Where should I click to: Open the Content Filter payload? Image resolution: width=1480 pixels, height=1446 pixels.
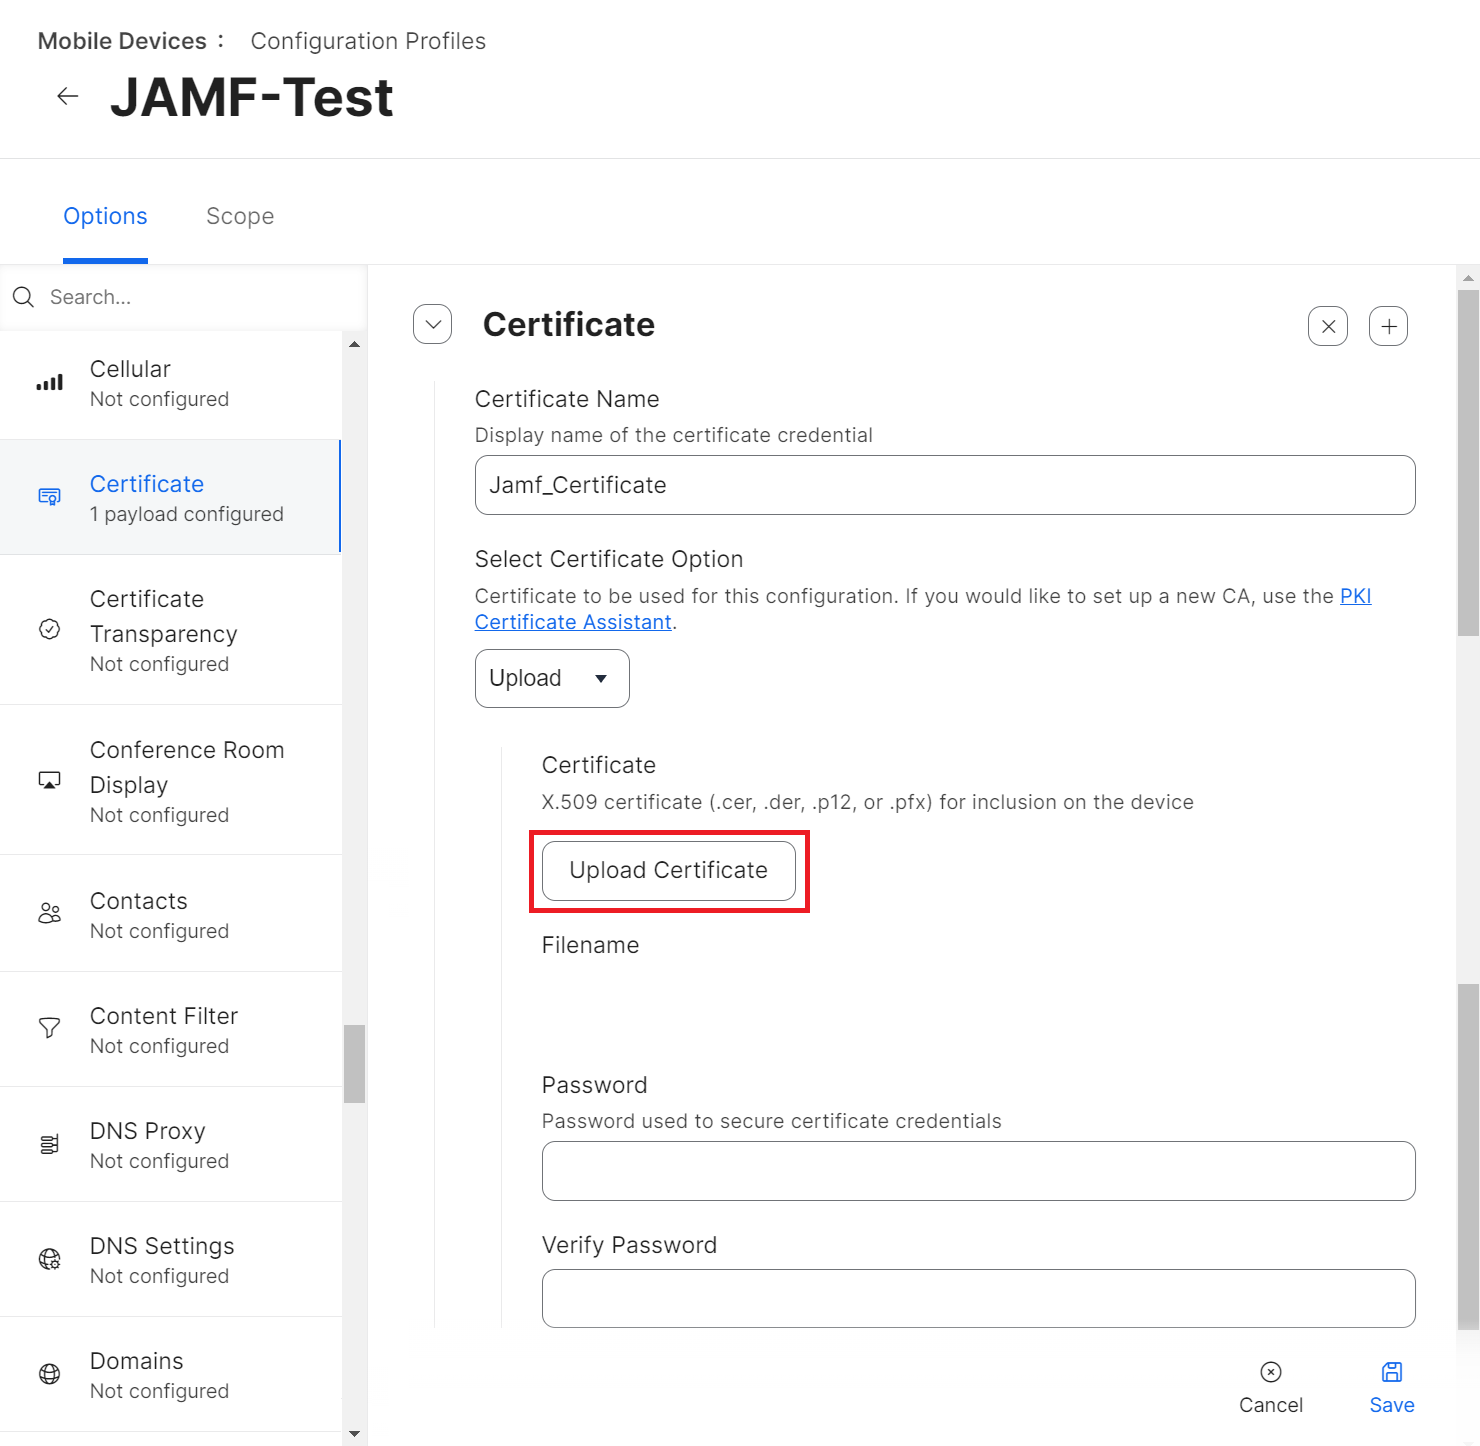pos(164,1029)
